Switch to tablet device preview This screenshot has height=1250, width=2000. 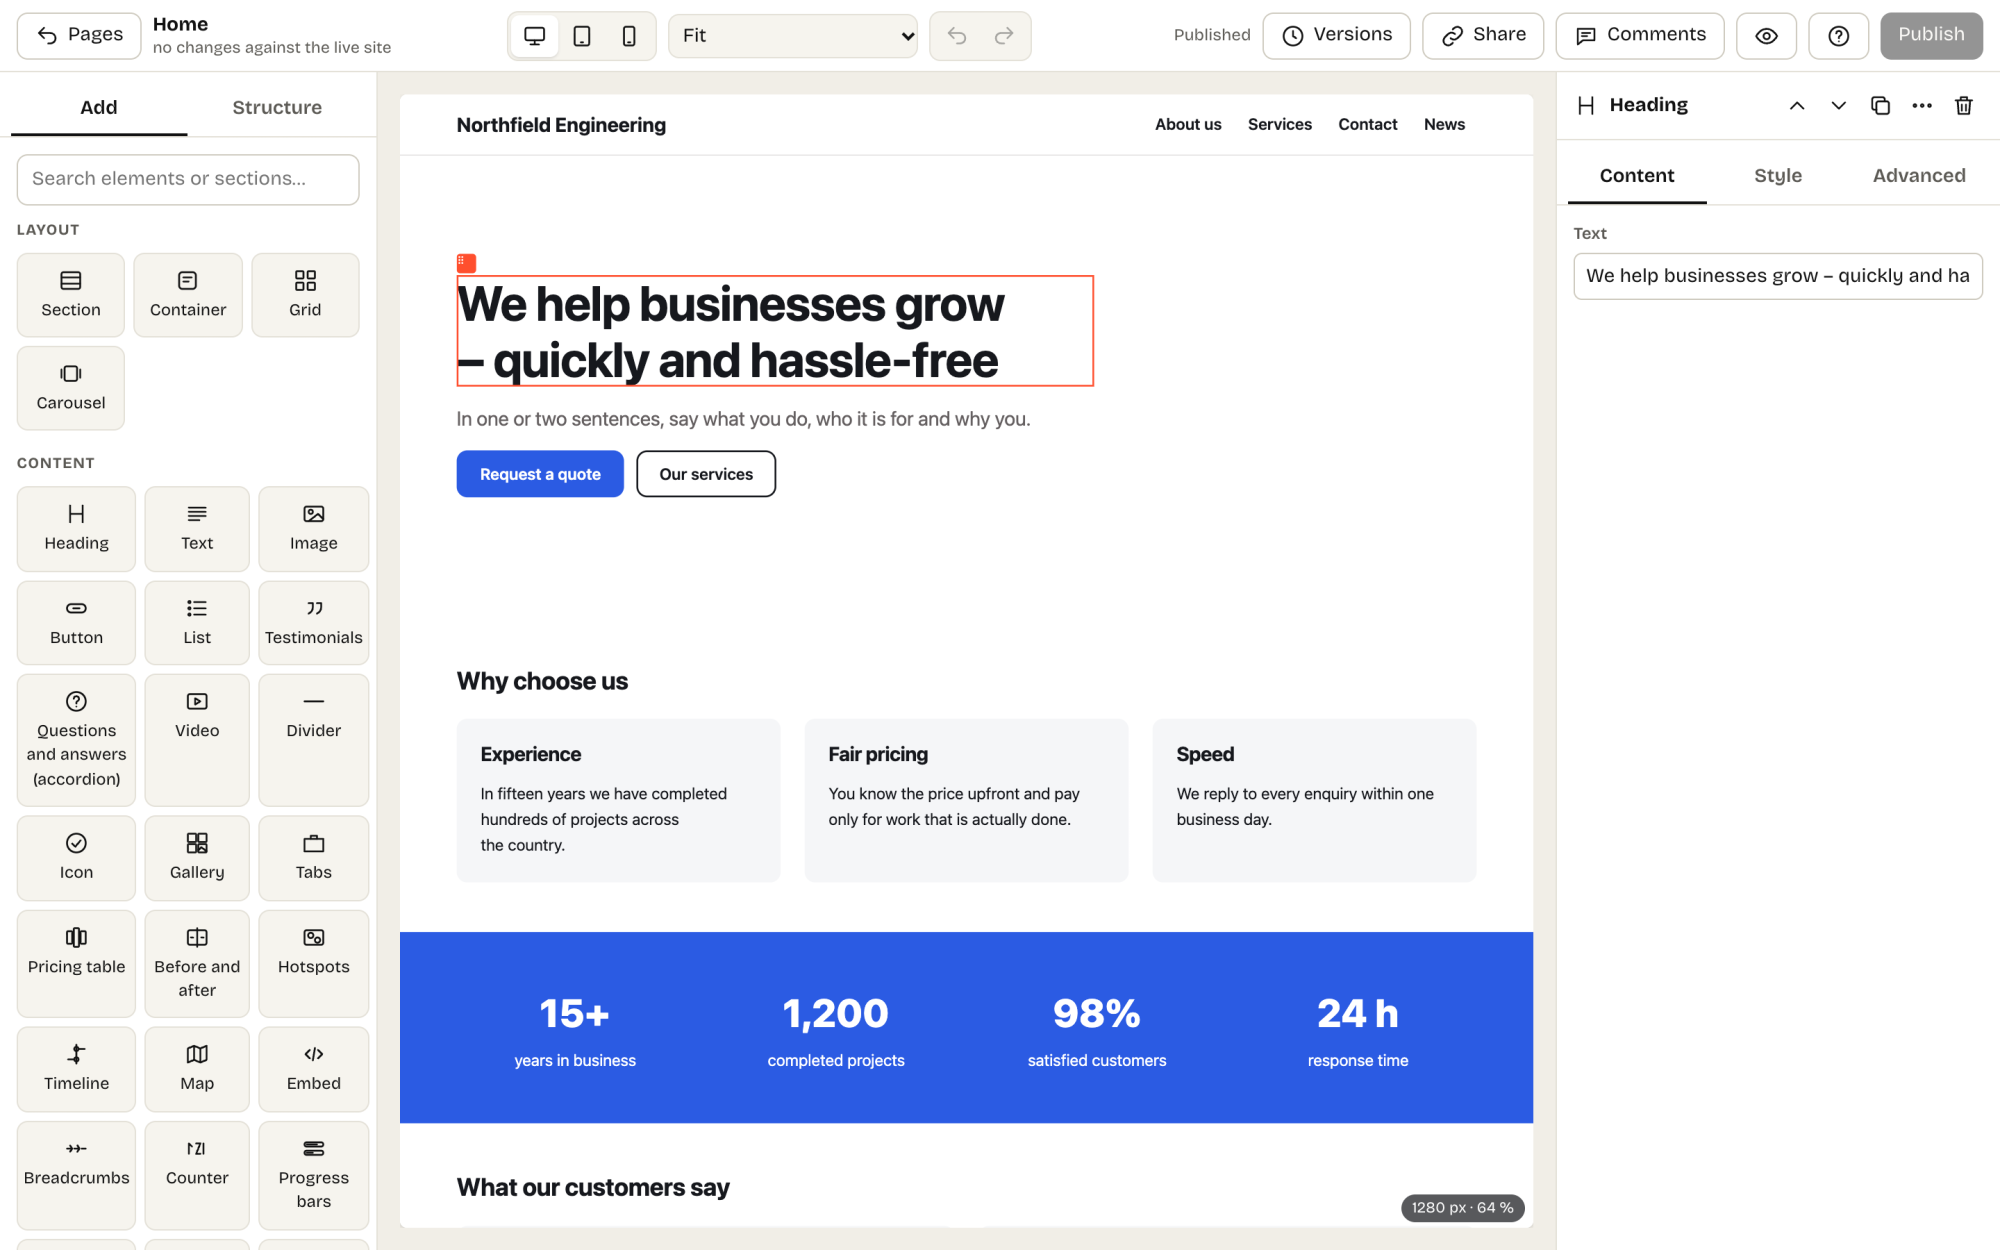tap(581, 36)
